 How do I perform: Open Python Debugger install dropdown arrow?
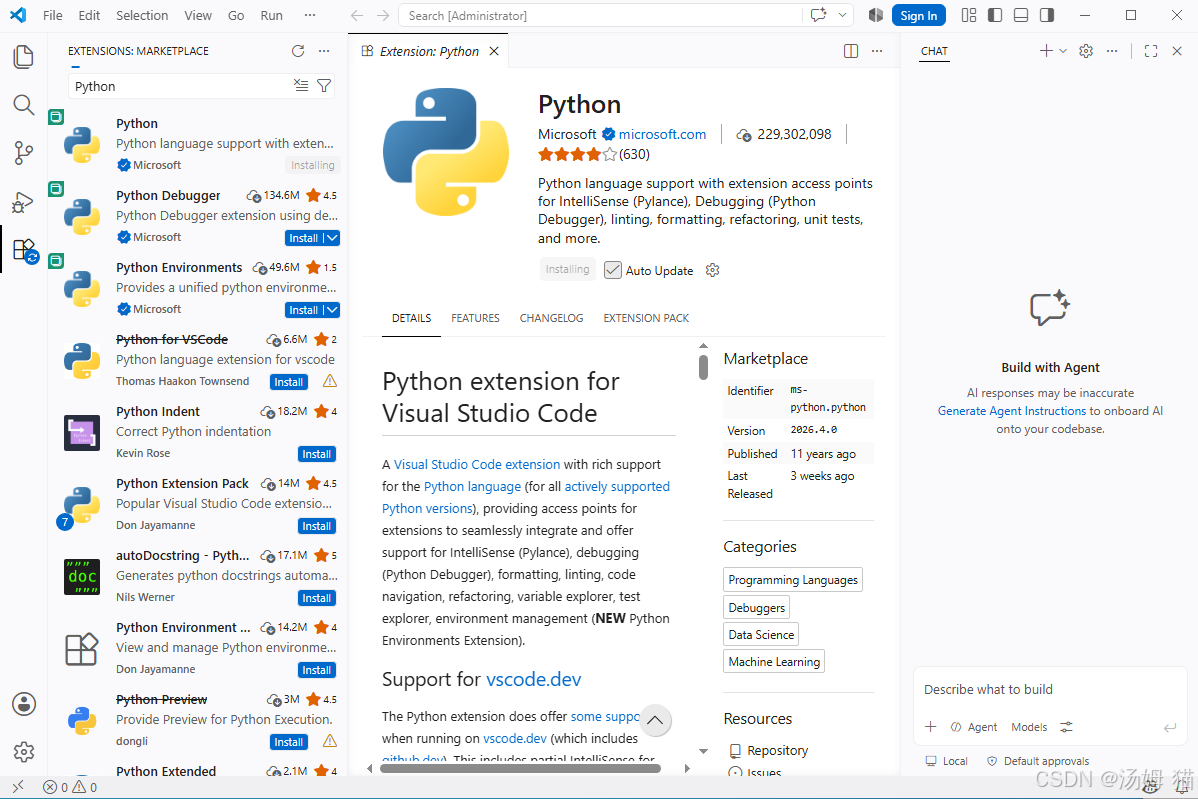[332, 238]
